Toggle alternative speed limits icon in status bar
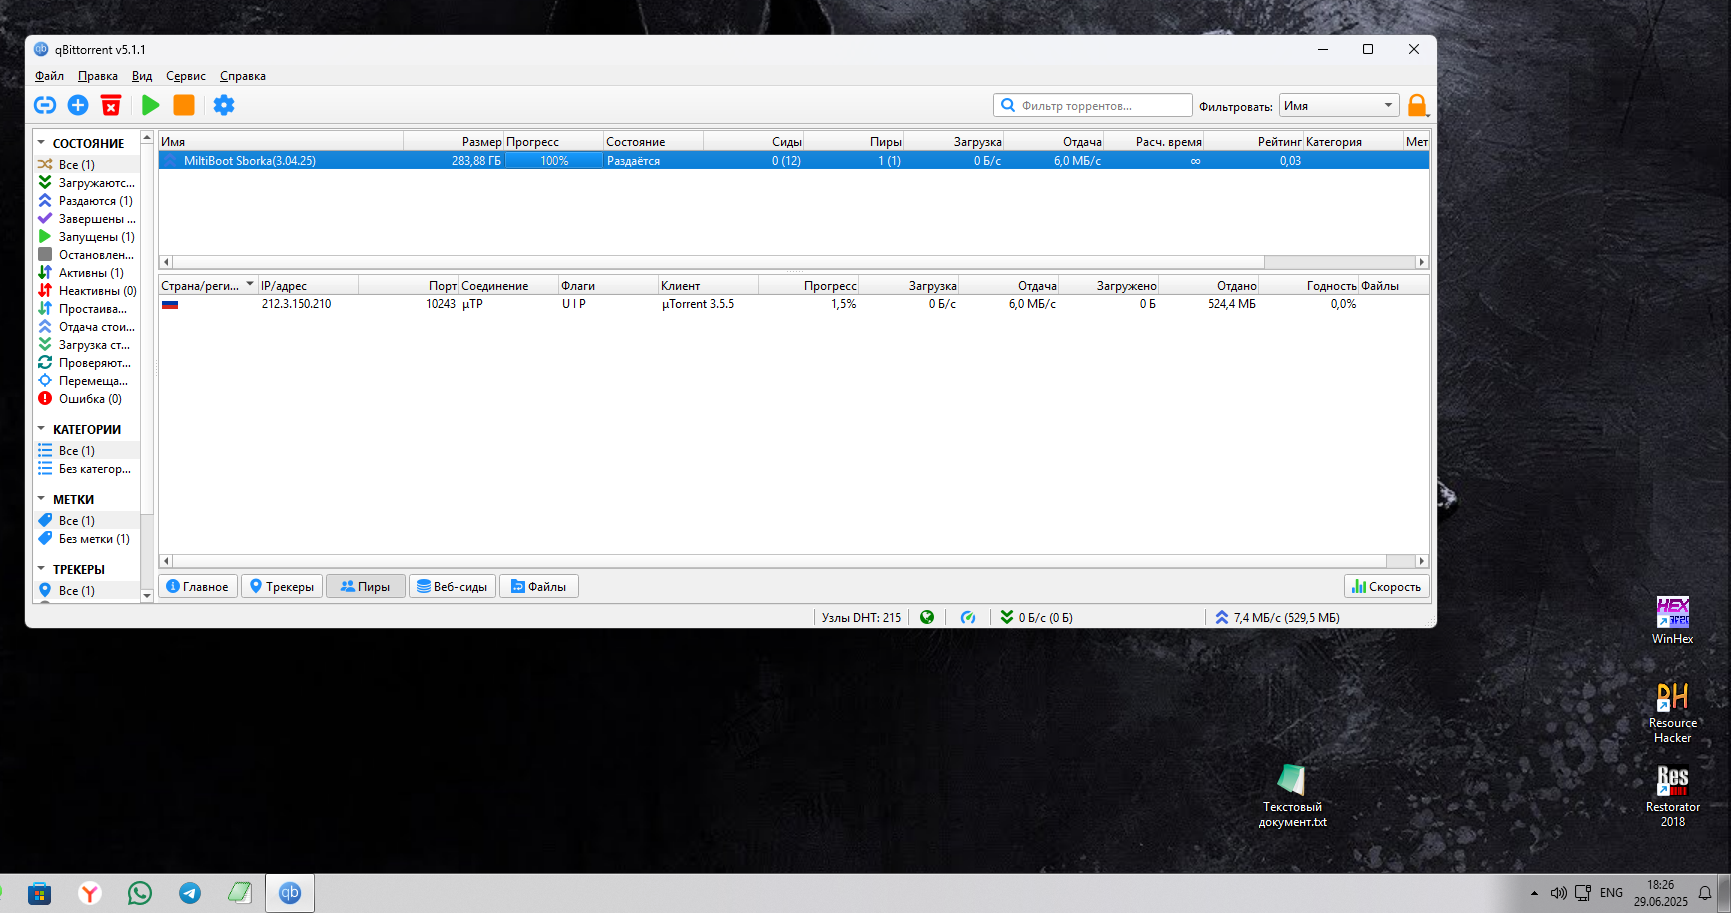 pos(968,617)
